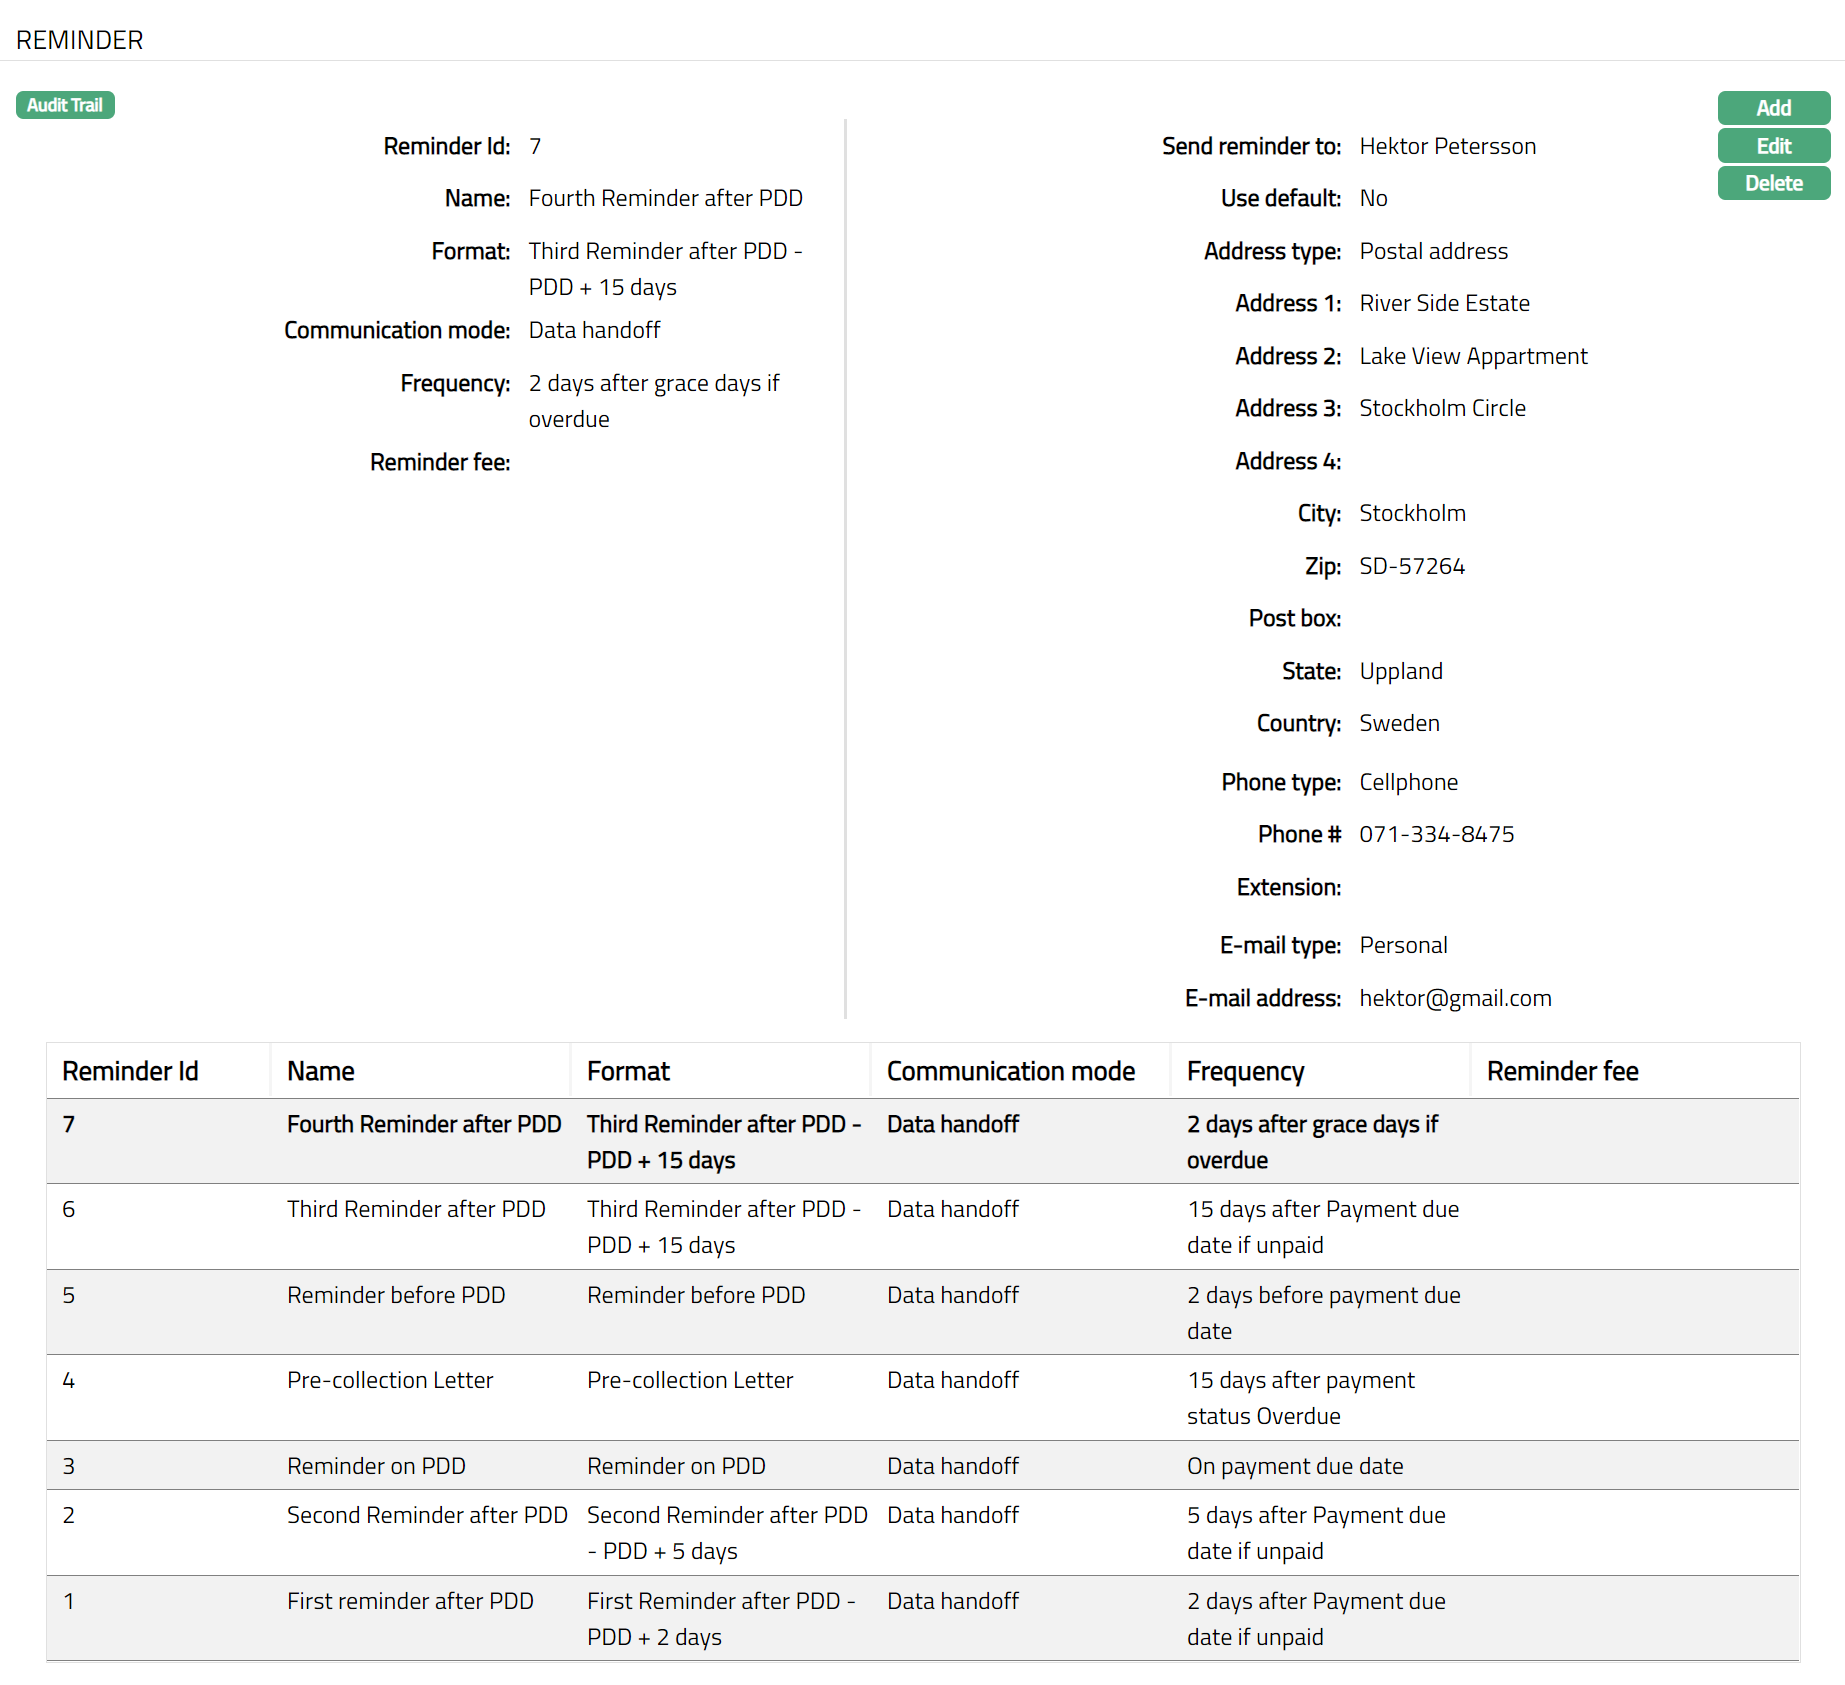
Task: Click the Add reminder button
Action: (1773, 108)
